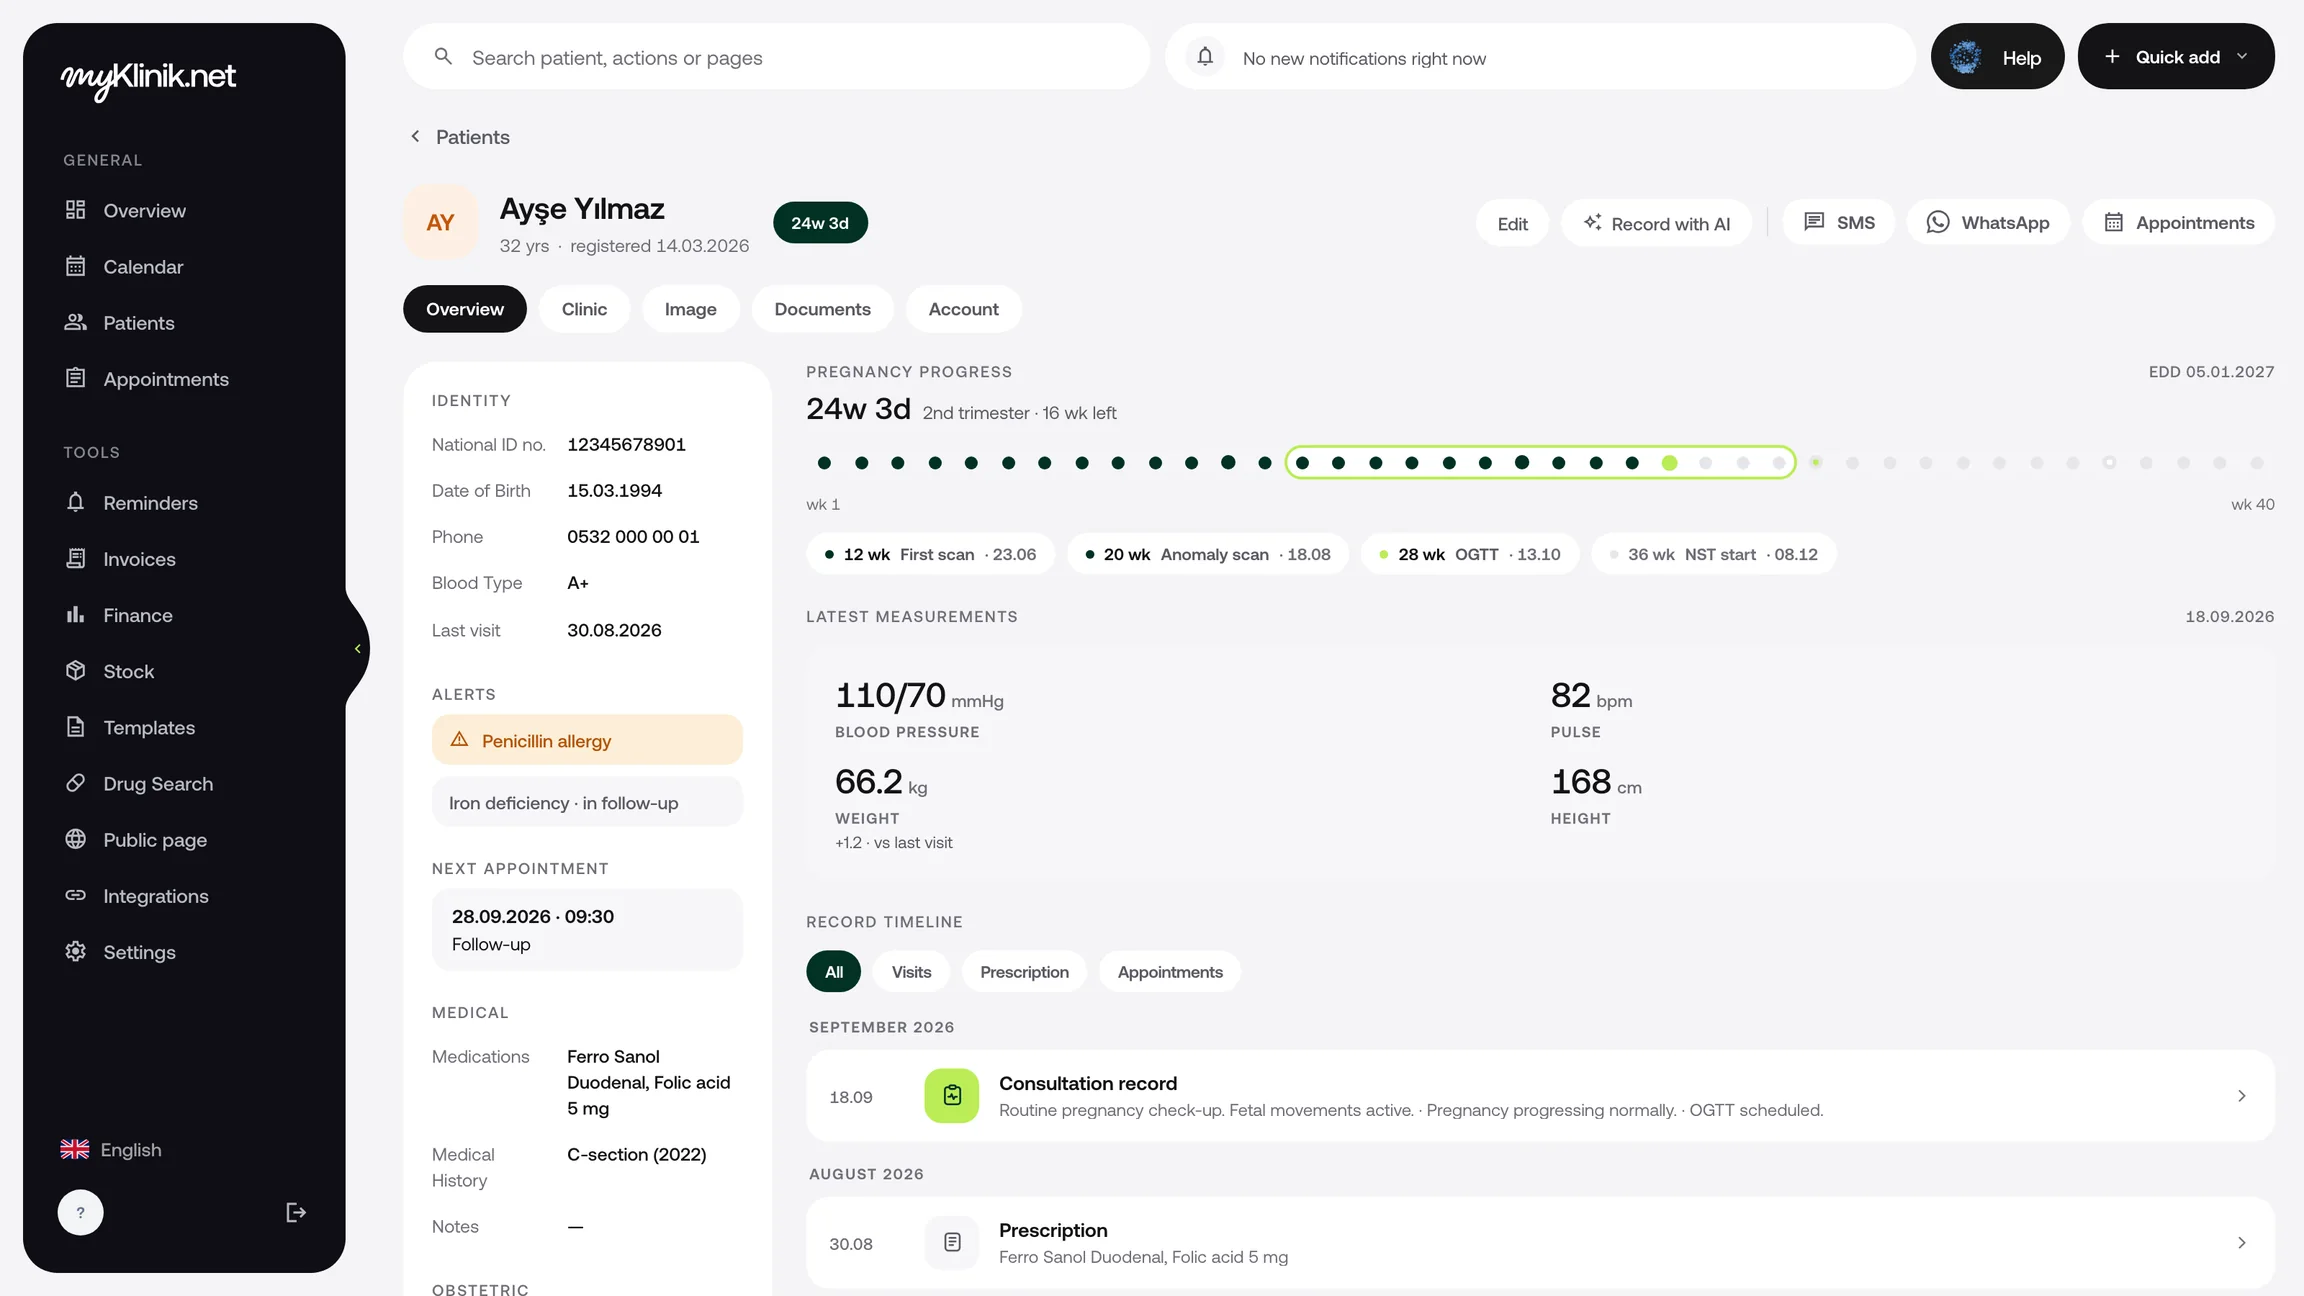
Task: Click the AY patient avatar
Action: 440,222
